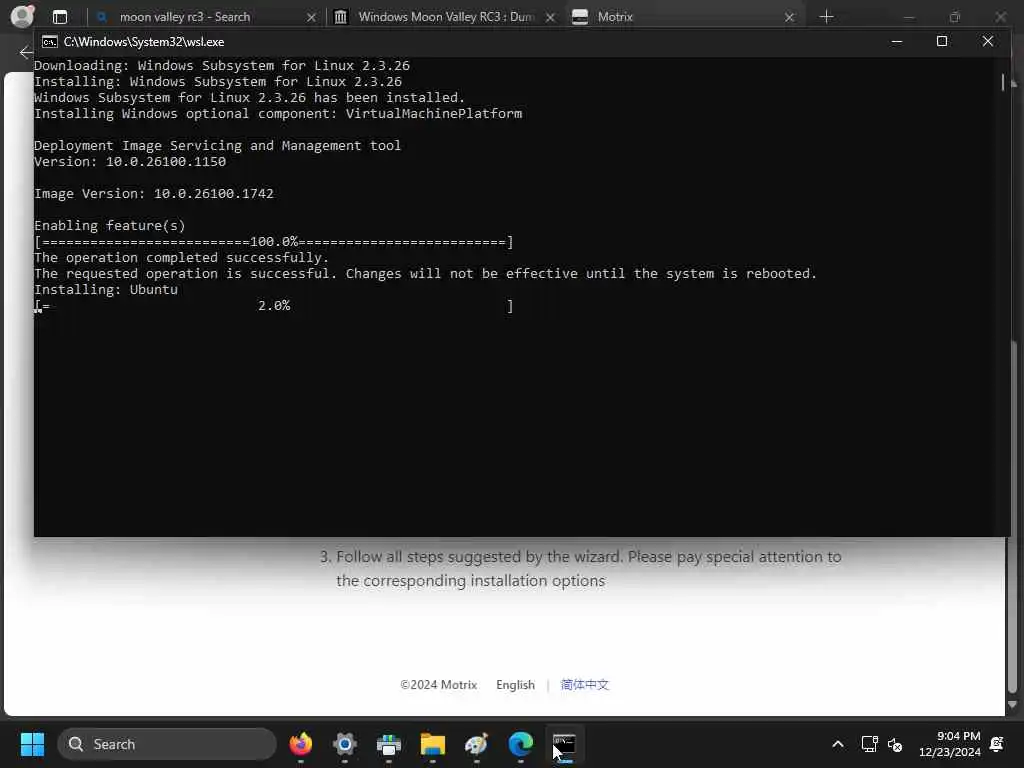Close the Motrix browser tab
Image resolution: width=1024 pixels, height=768 pixels.
tap(790, 18)
